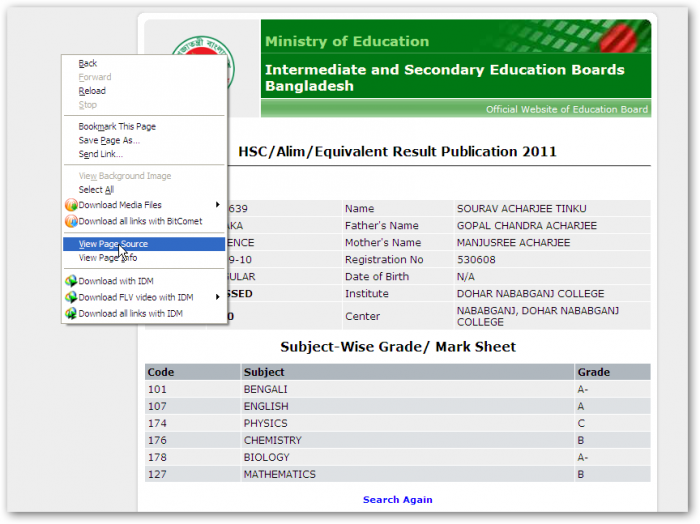This screenshot has height=524, width=700.
Task: Click grade A for English
Action: pos(581,407)
